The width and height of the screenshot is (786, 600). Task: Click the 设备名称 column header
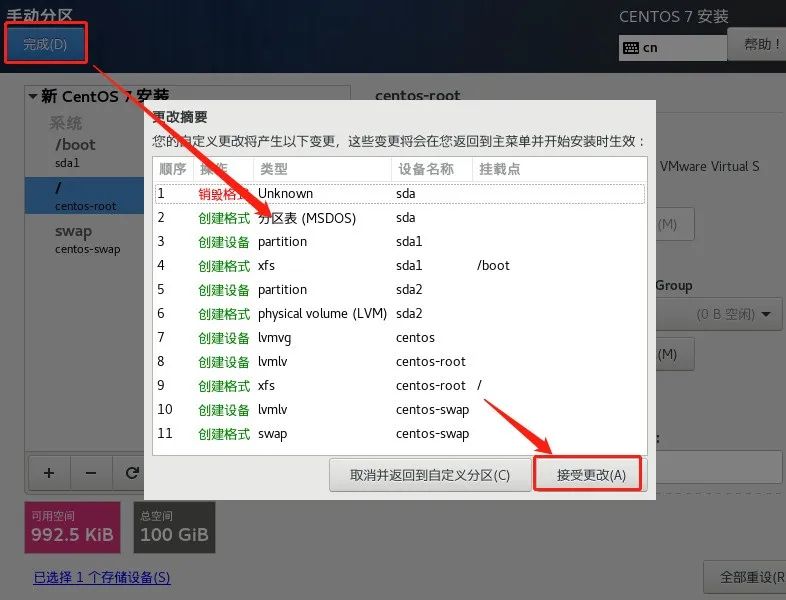[x=432, y=169]
